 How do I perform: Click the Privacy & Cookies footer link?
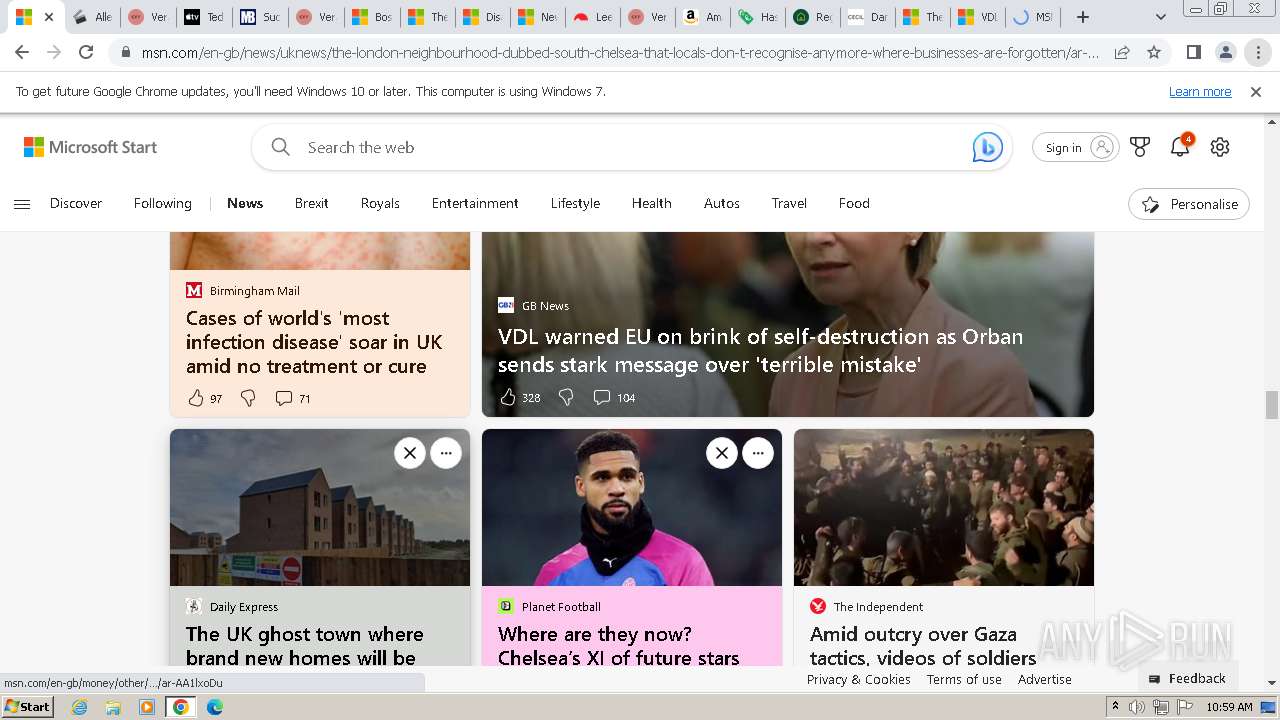coord(858,679)
